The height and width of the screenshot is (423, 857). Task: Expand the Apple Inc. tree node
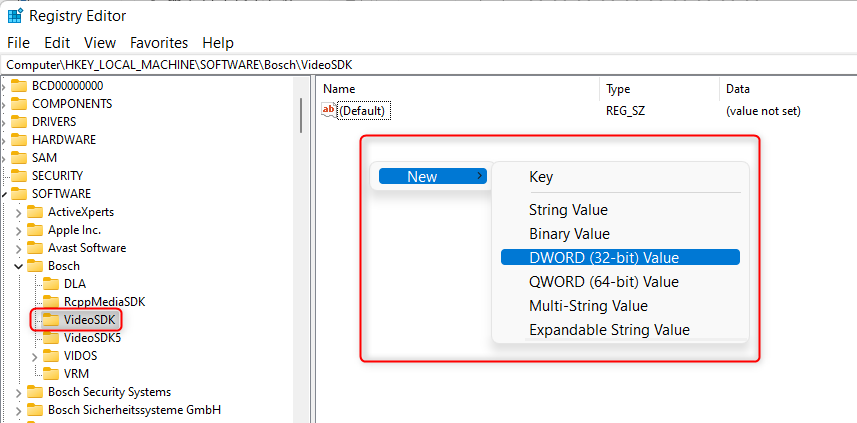18,230
